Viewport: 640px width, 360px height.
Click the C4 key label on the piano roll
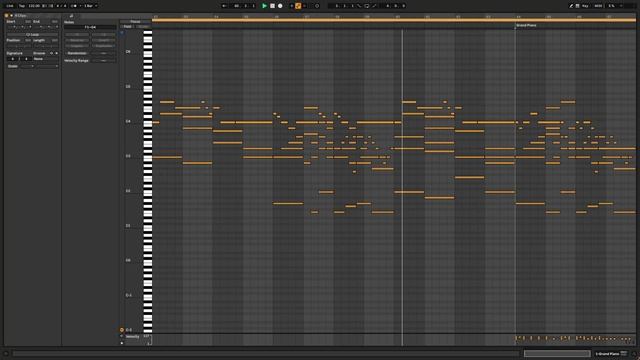click(128, 121)
